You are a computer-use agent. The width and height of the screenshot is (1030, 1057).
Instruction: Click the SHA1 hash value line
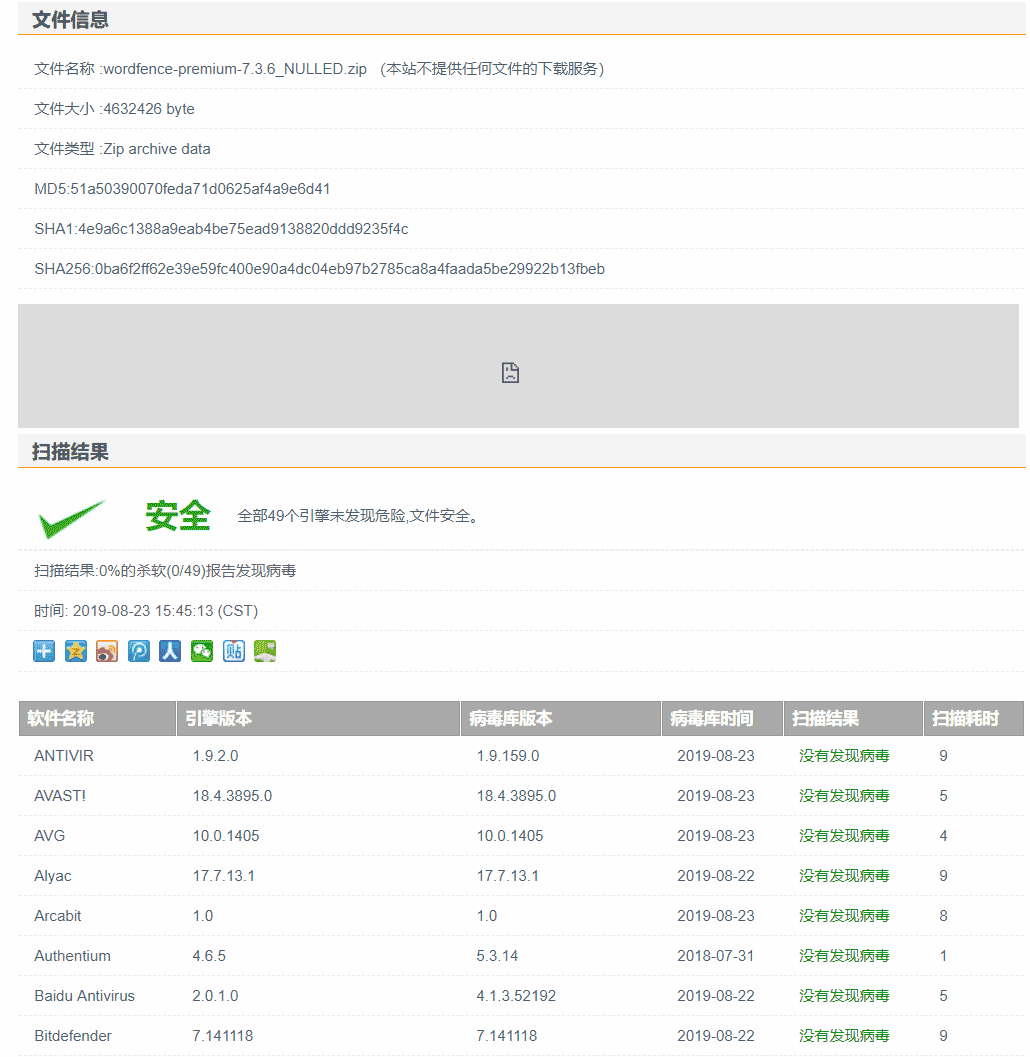[x=221, y=229]
